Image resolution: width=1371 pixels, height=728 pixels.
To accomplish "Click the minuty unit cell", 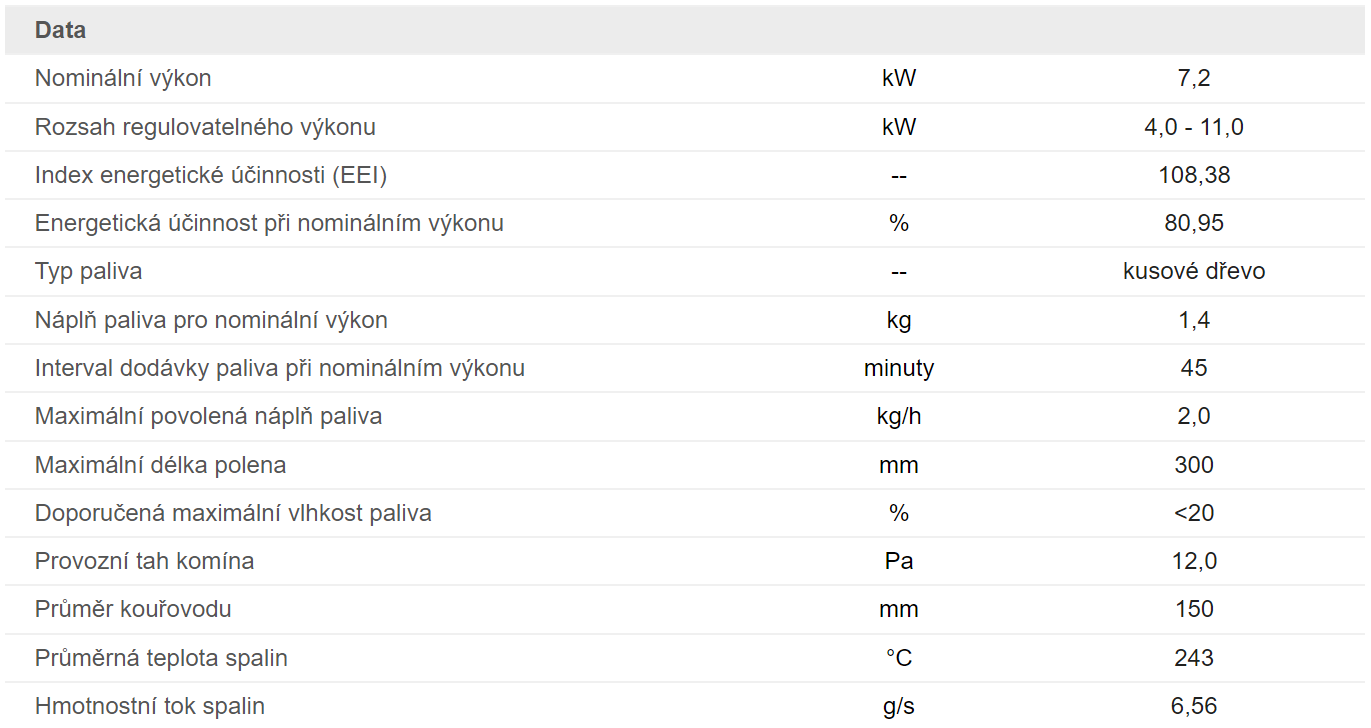I will pos(899,368).
